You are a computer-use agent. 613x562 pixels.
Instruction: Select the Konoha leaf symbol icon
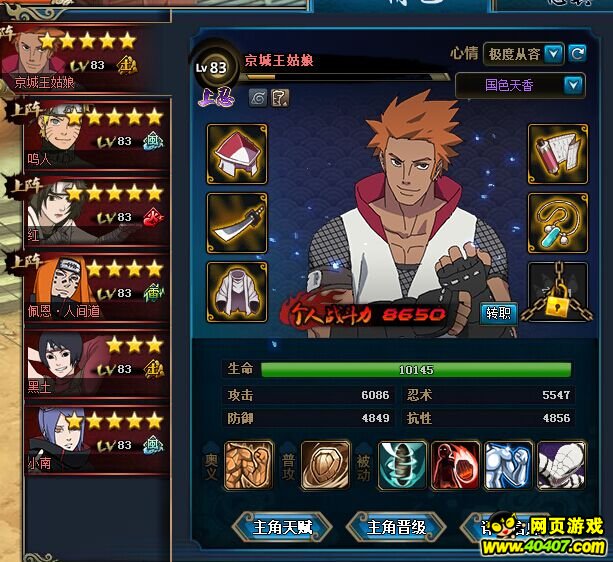[x=258, y=98]
